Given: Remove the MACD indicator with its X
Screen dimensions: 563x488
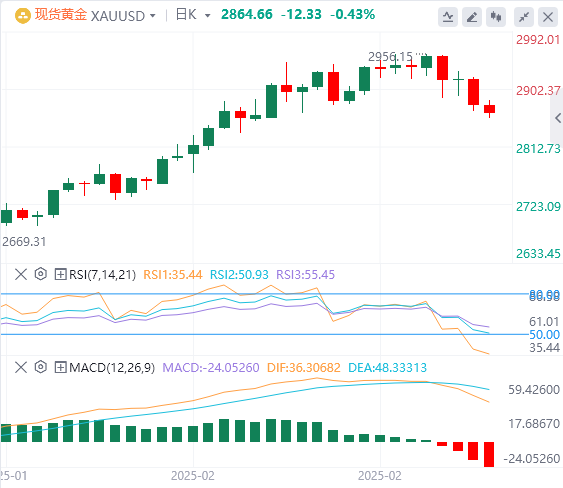Looking at the screenshot, I should (x=21, y=368).
